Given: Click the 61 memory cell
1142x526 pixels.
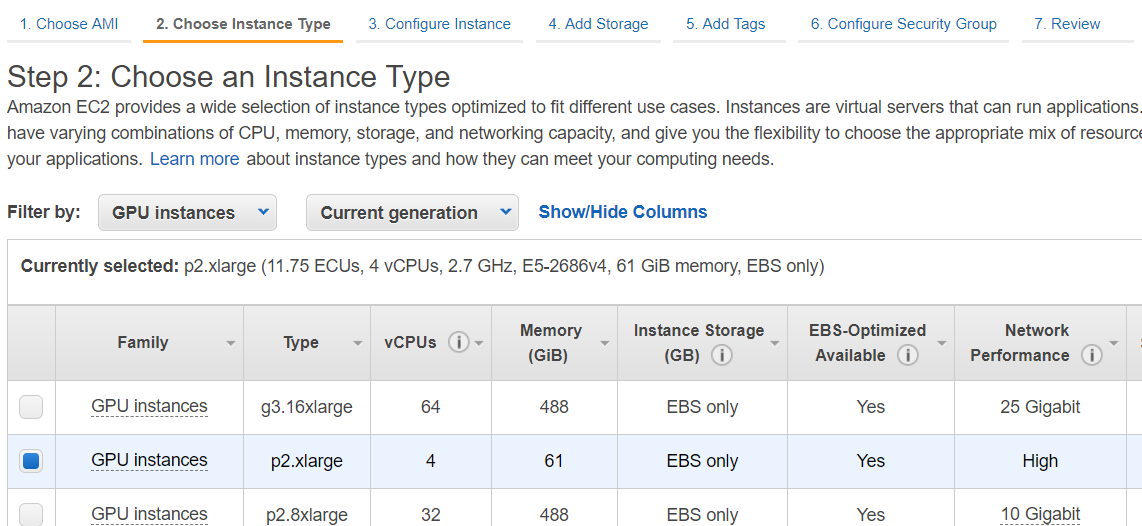Looking at the screenshot, I should (x=554, y=461).
